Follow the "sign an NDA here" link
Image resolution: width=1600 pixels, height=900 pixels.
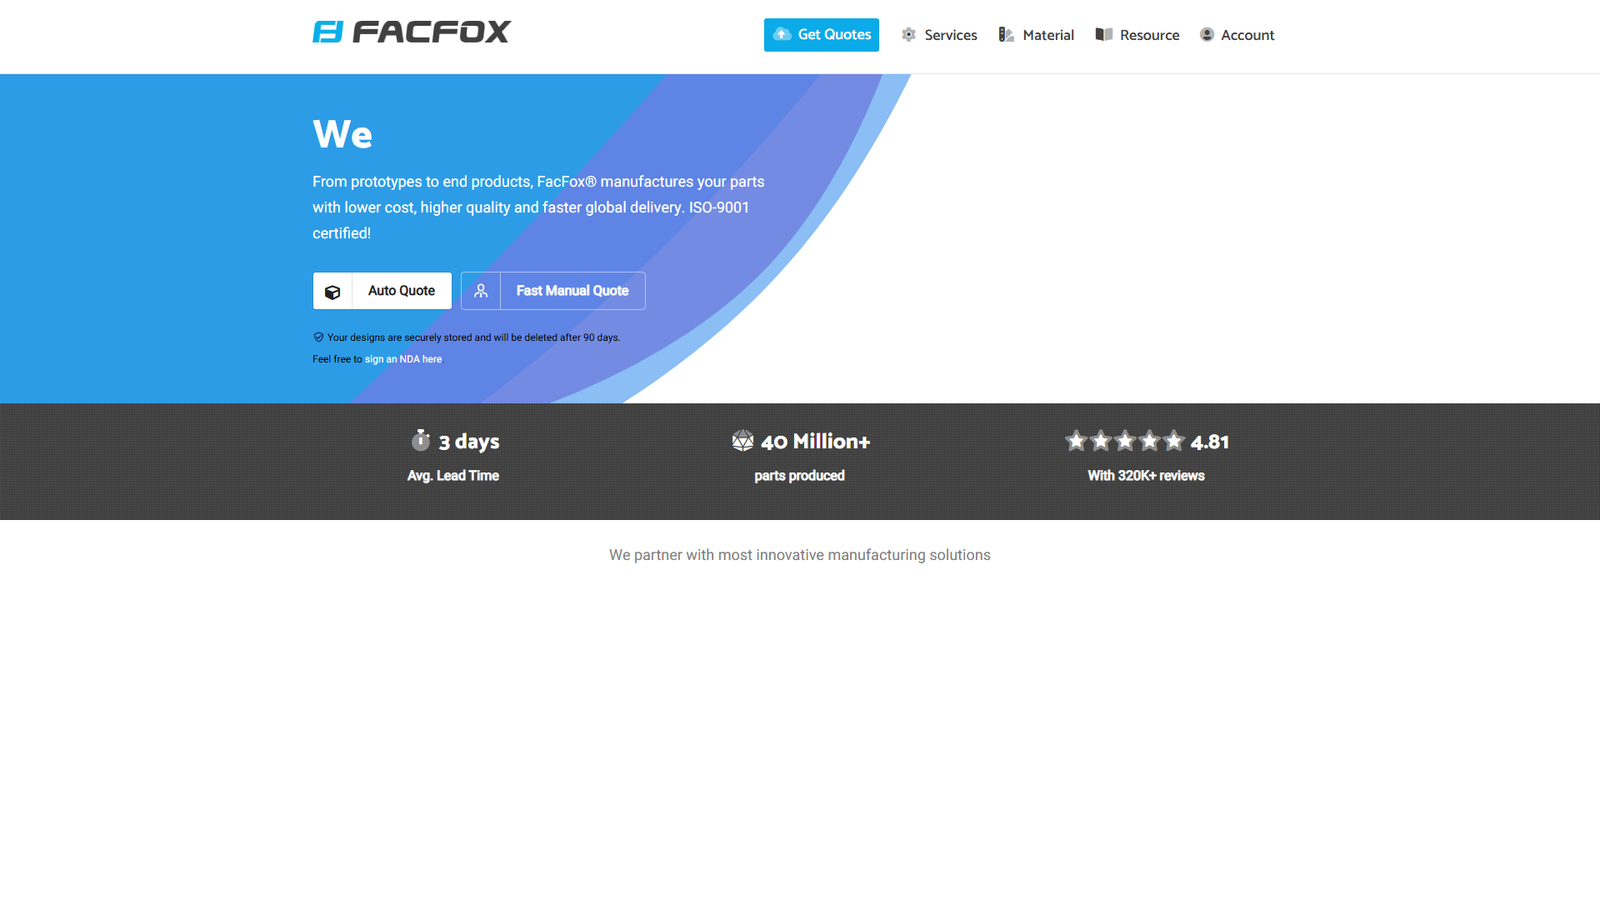(x=403, y=359)
